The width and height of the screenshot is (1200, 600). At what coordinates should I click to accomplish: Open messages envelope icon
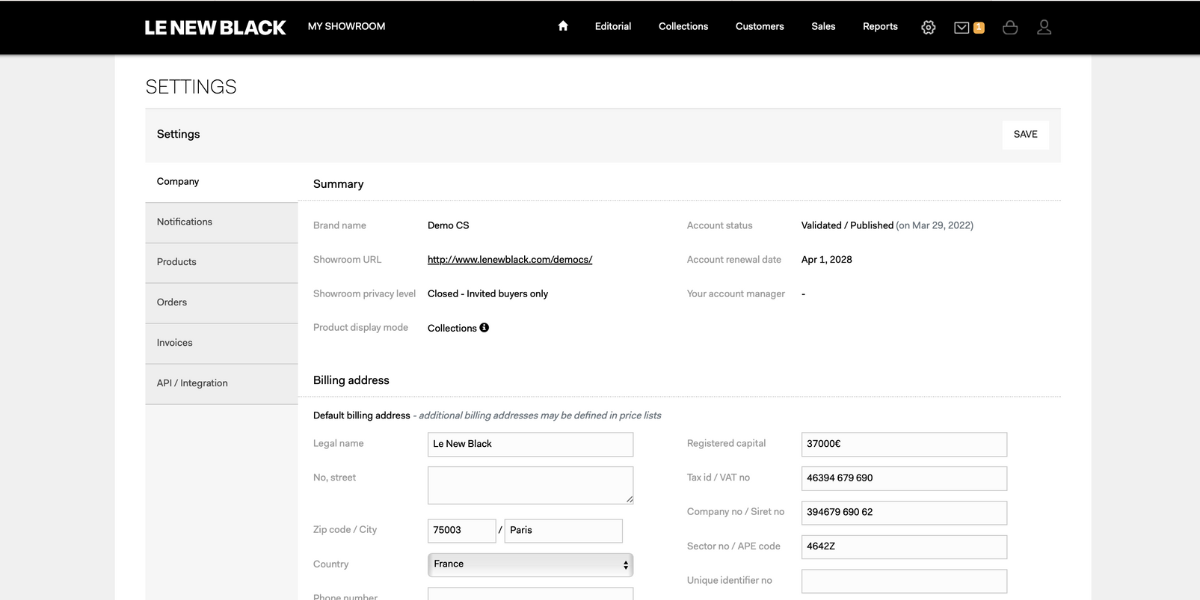coord(961,27)
